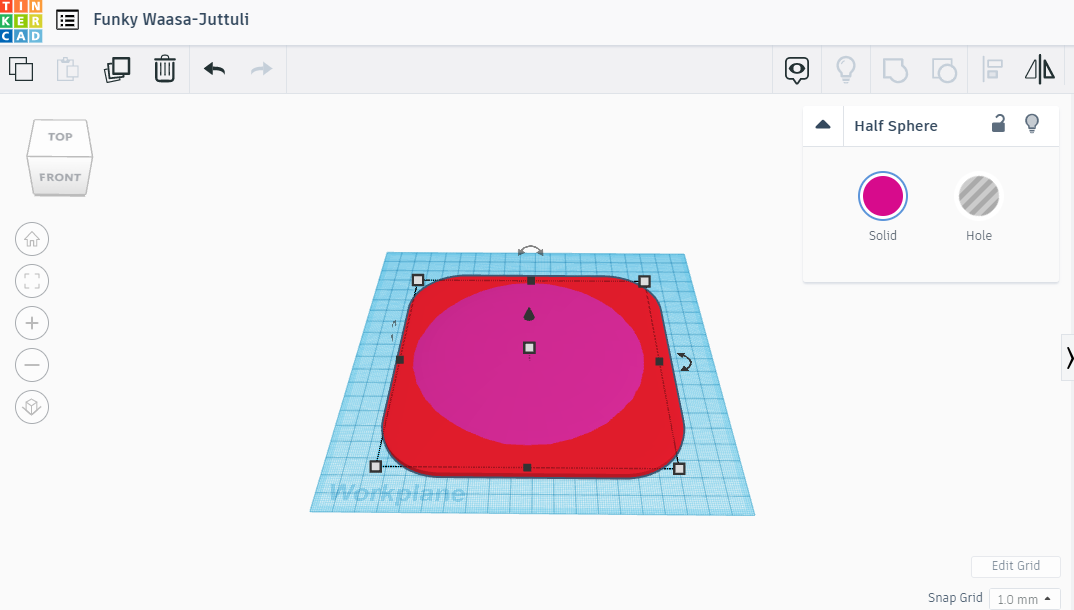Hide the Half Sphere shape via lightbulb

(x=1032, y=123)
